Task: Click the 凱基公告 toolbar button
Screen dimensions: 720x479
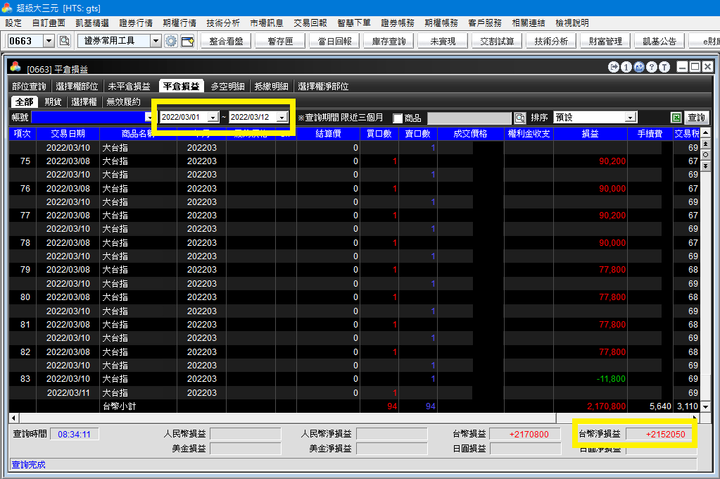Action: pyautogui.click(x=659, y=41)
